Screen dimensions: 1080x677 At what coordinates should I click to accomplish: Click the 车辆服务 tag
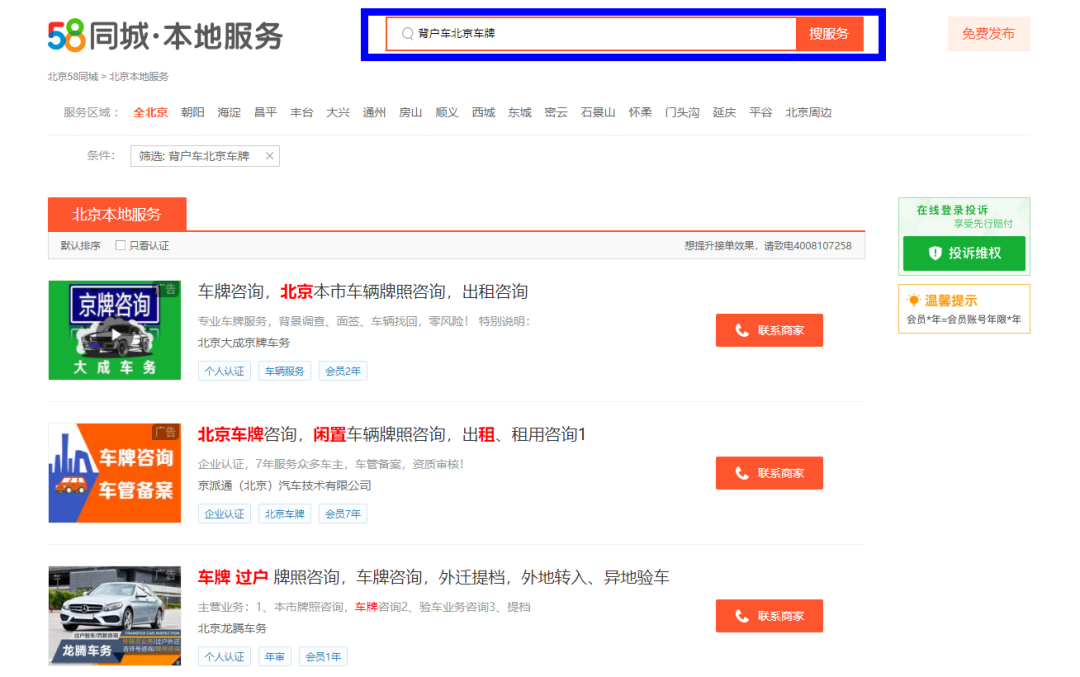pos(284,371)
